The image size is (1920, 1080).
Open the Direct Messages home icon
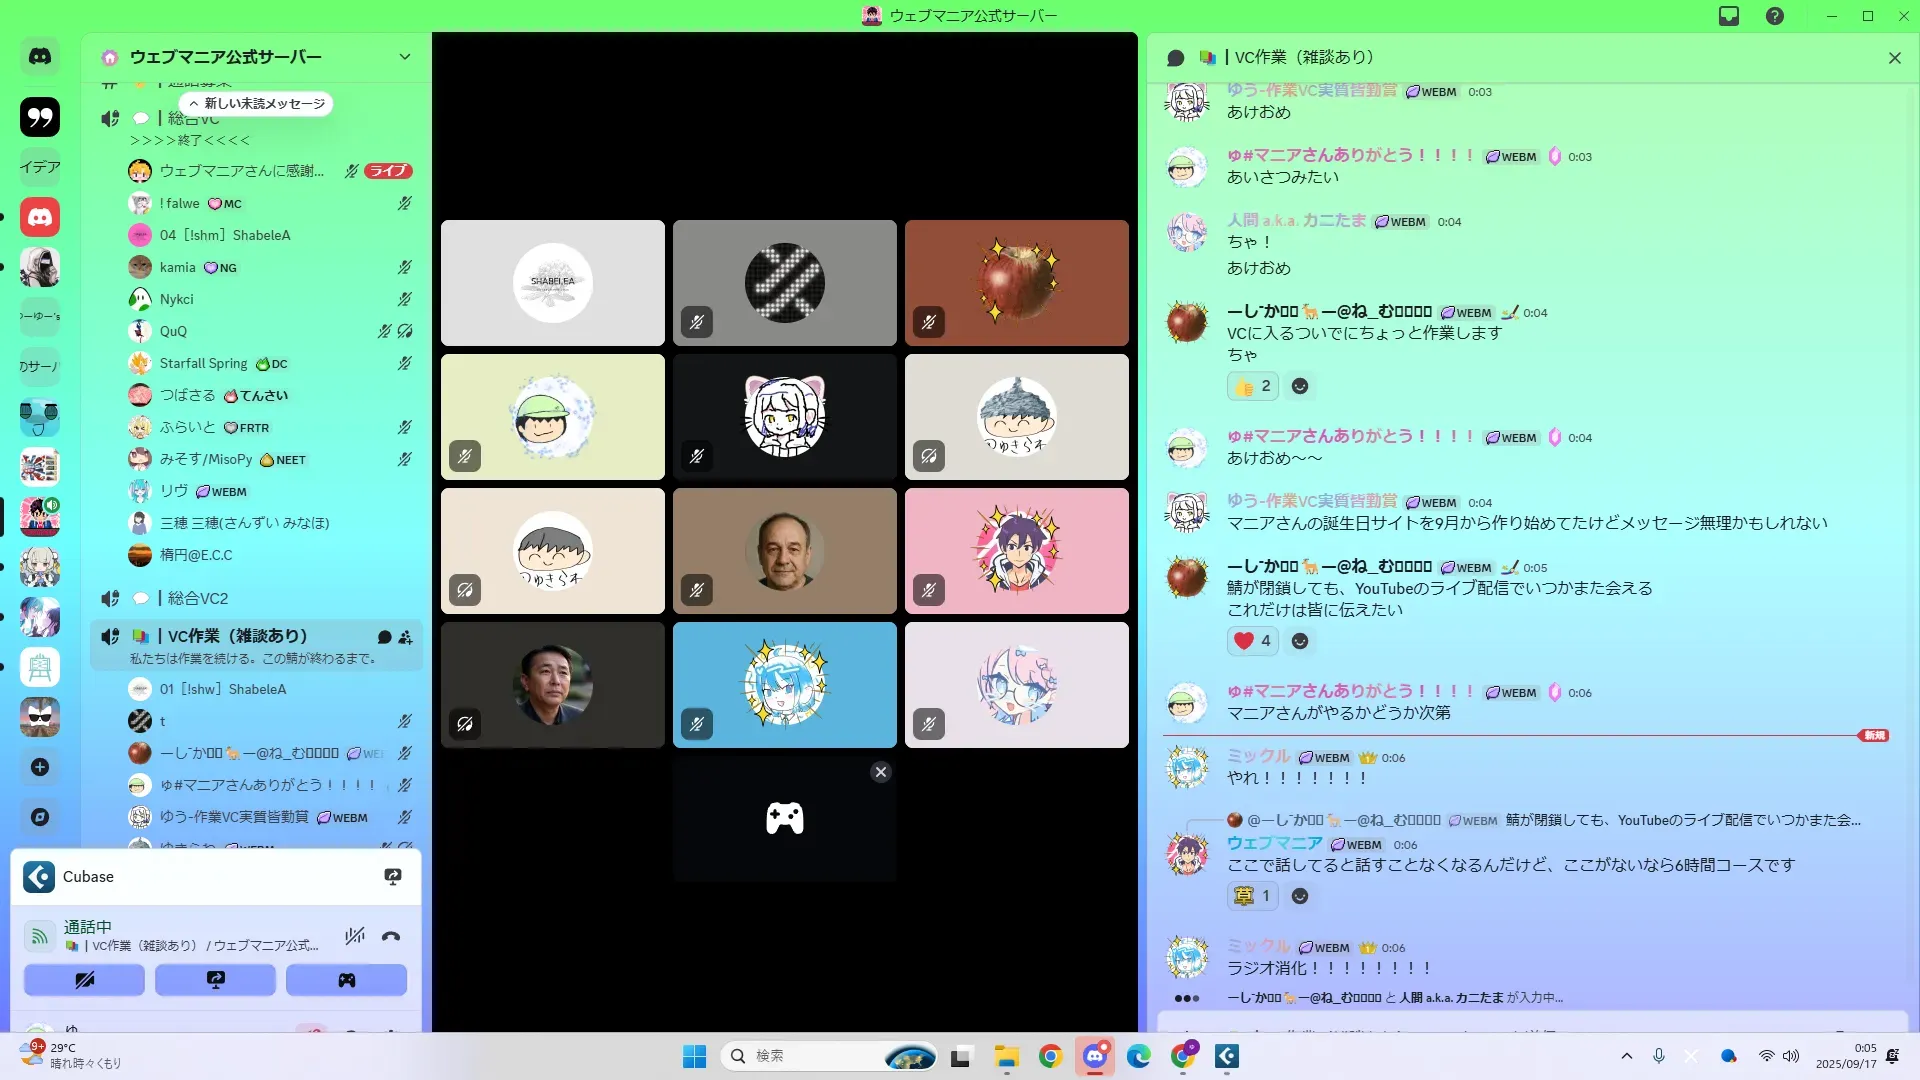point(40,57)
